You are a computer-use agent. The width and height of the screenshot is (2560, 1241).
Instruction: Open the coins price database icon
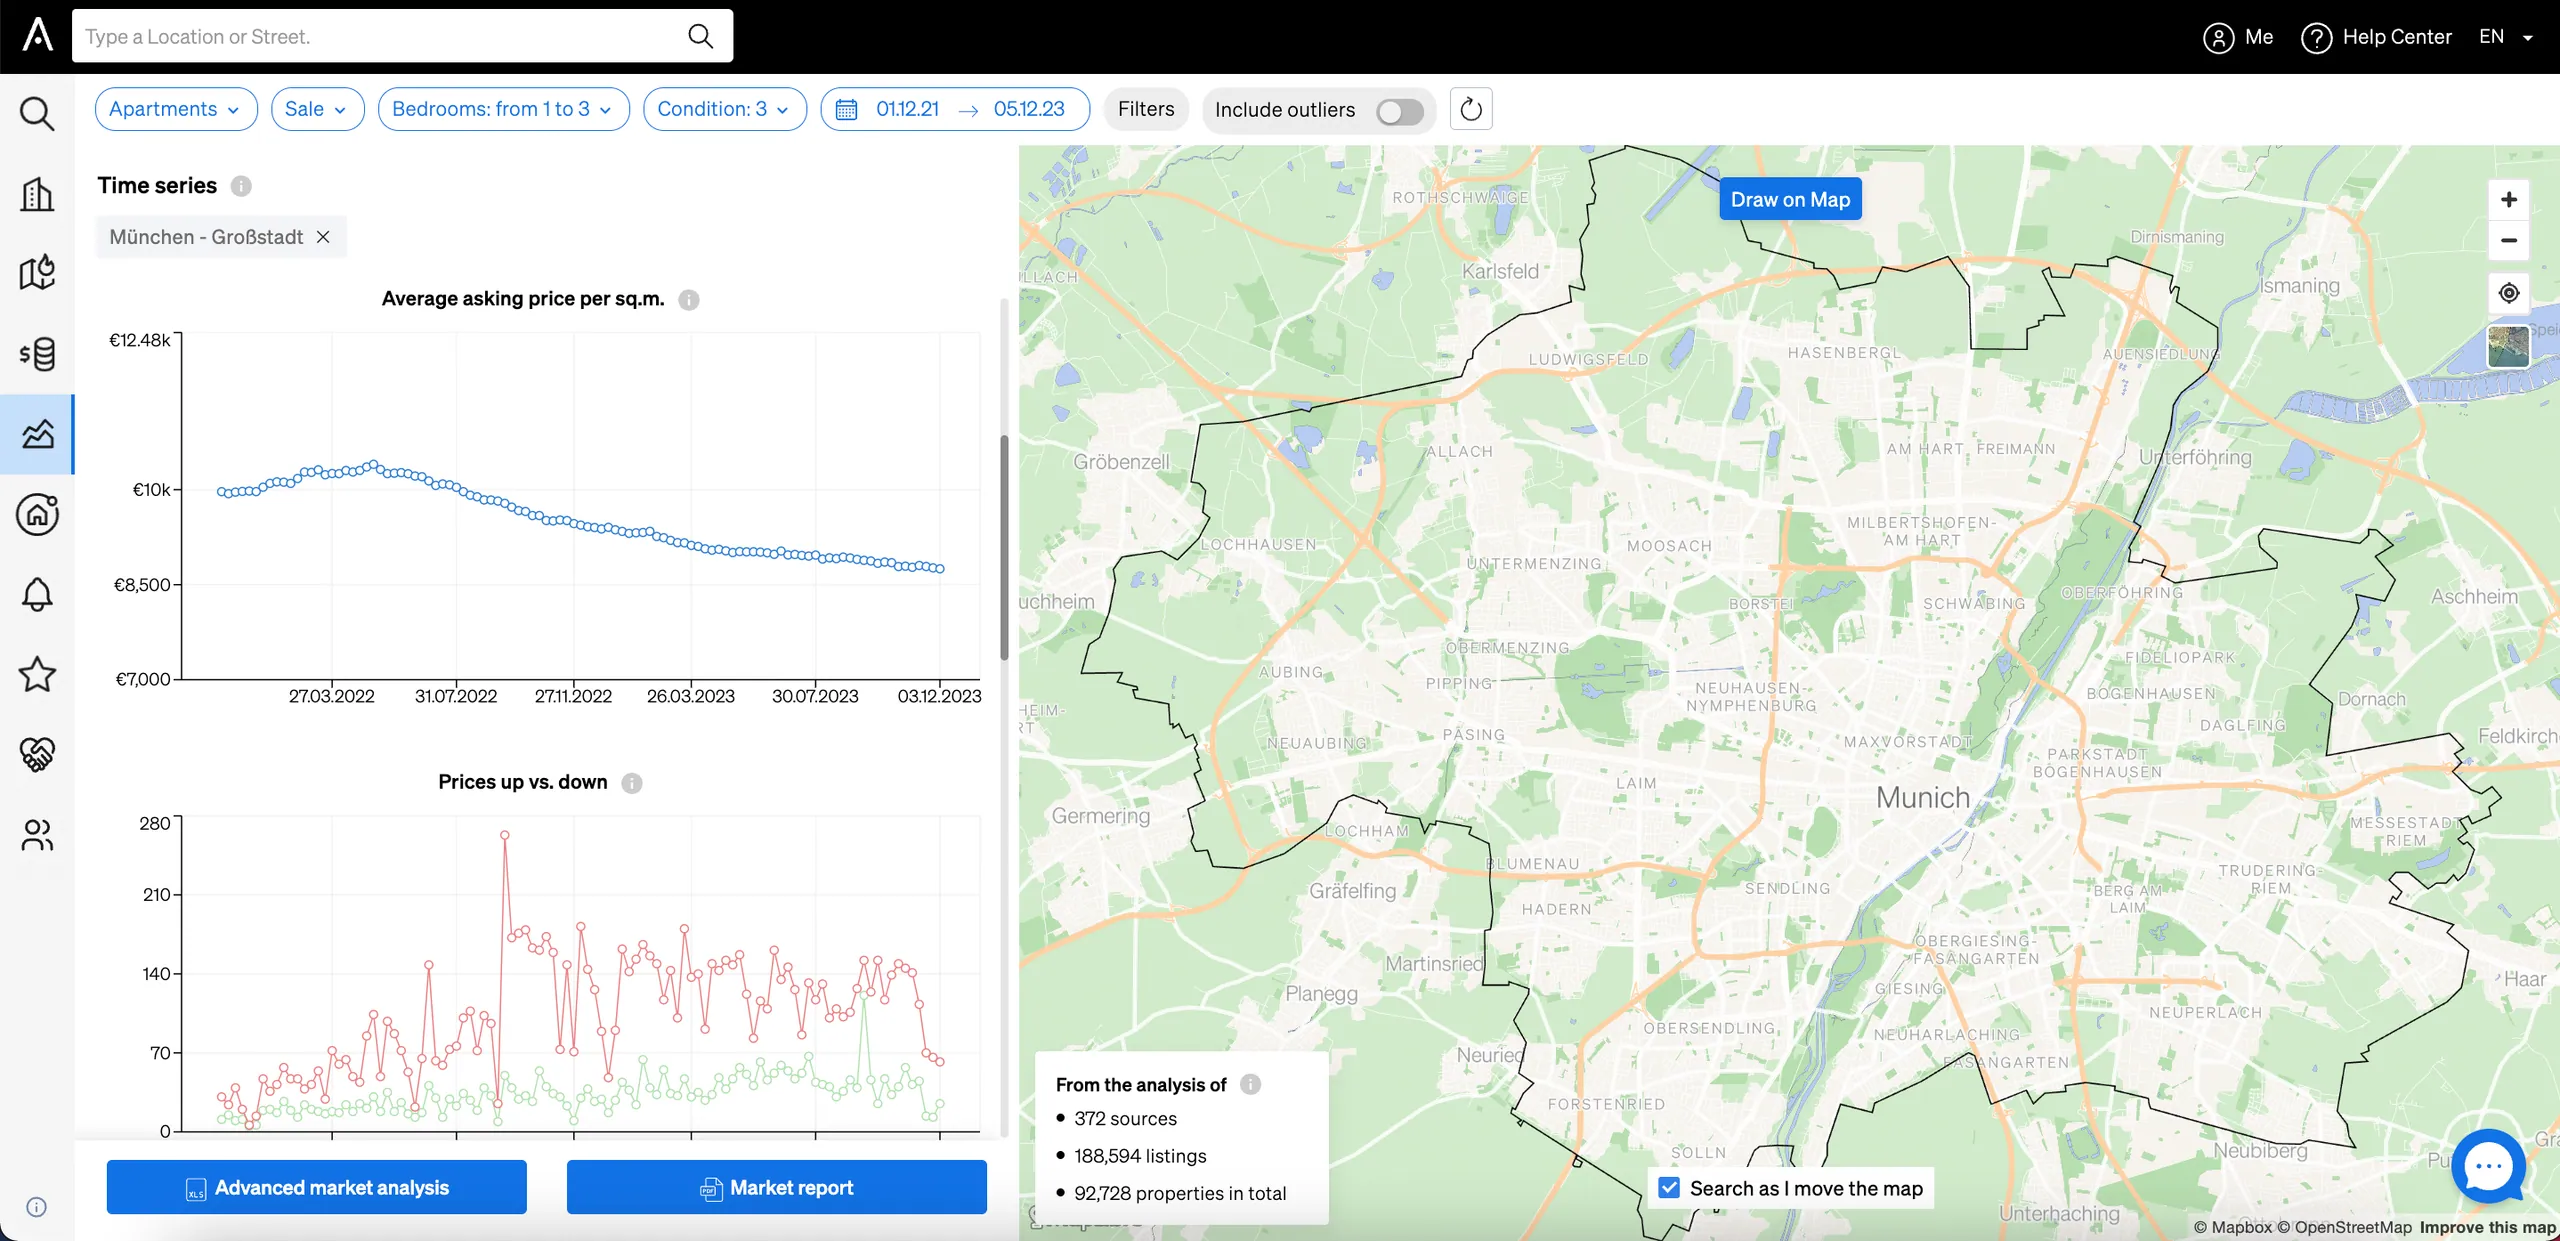[37, 353]
